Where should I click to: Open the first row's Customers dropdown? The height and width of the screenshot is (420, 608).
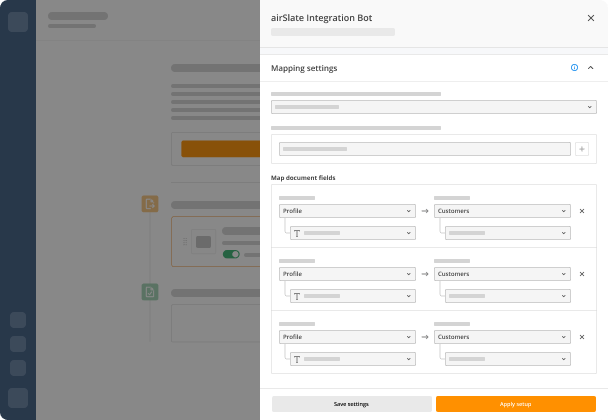(502, 211)
